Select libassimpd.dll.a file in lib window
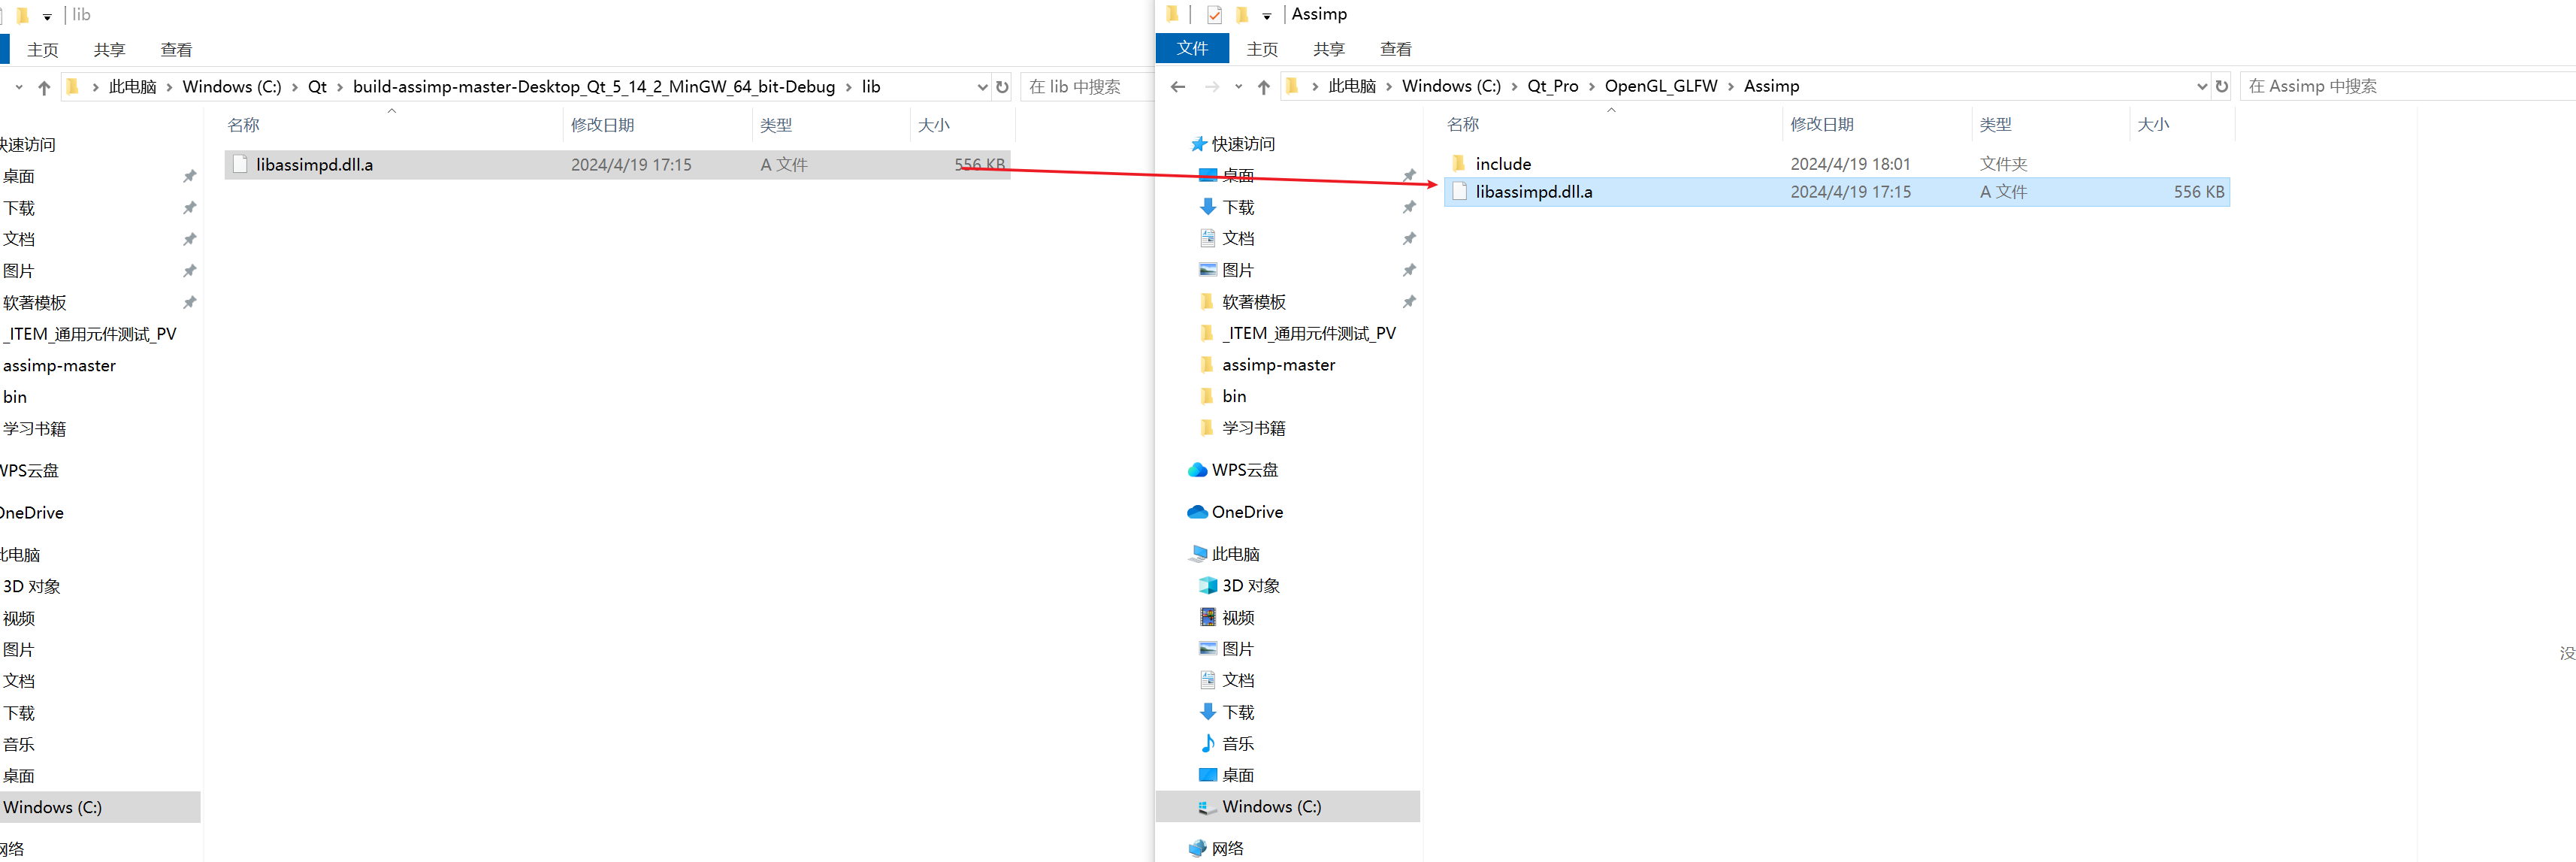 tap(618, 165)
